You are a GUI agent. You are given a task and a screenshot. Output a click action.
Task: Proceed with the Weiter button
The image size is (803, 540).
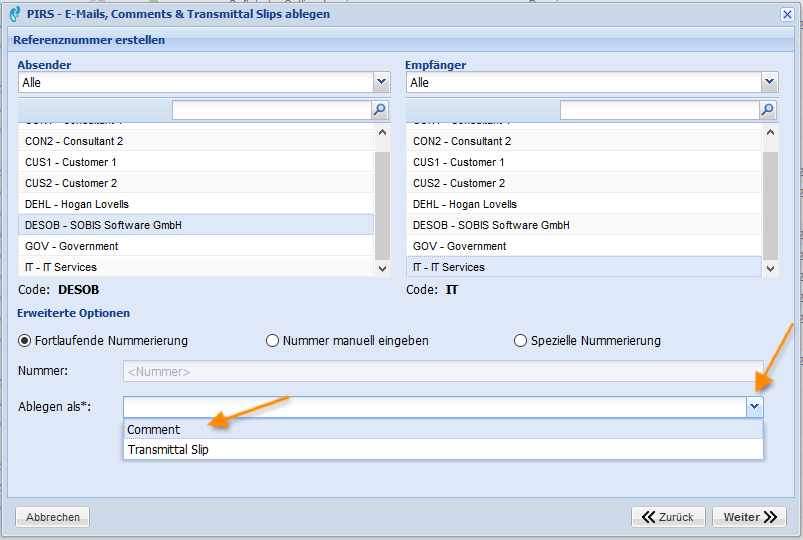coord(749,517)
